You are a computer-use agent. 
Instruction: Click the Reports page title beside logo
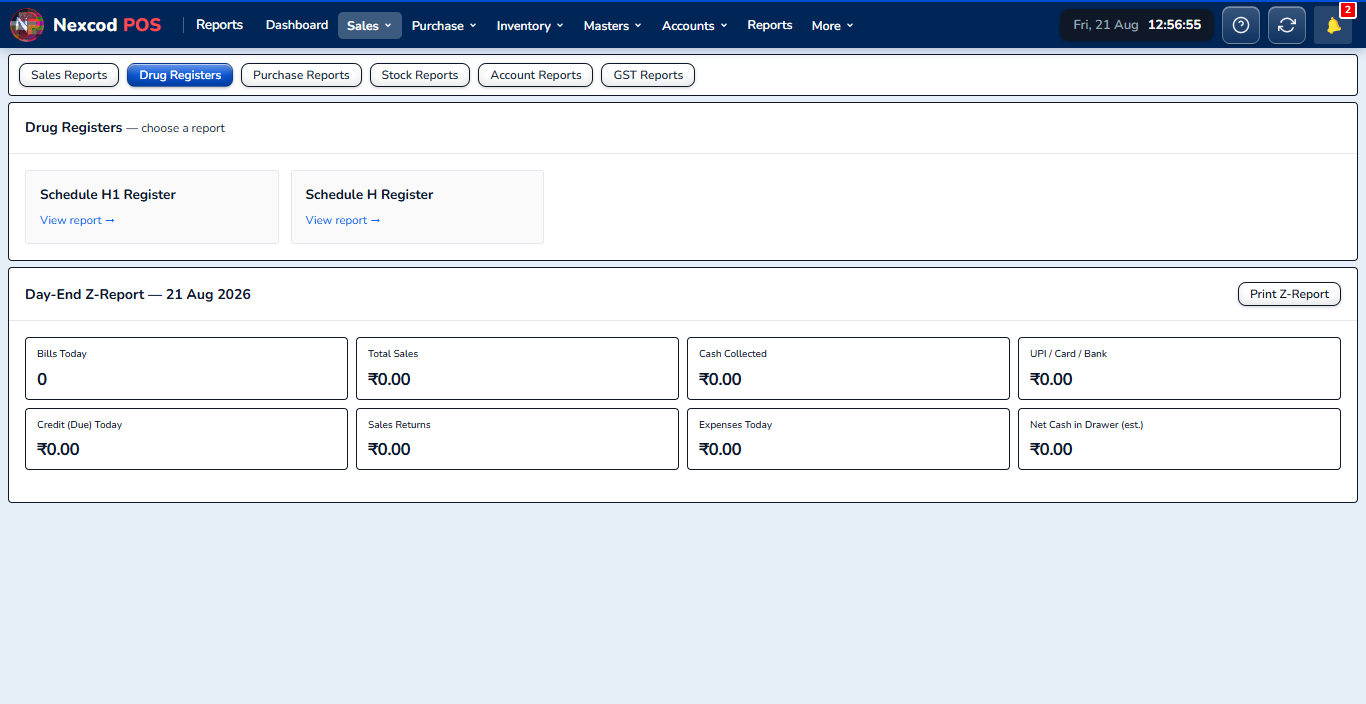tap(220, 25)
